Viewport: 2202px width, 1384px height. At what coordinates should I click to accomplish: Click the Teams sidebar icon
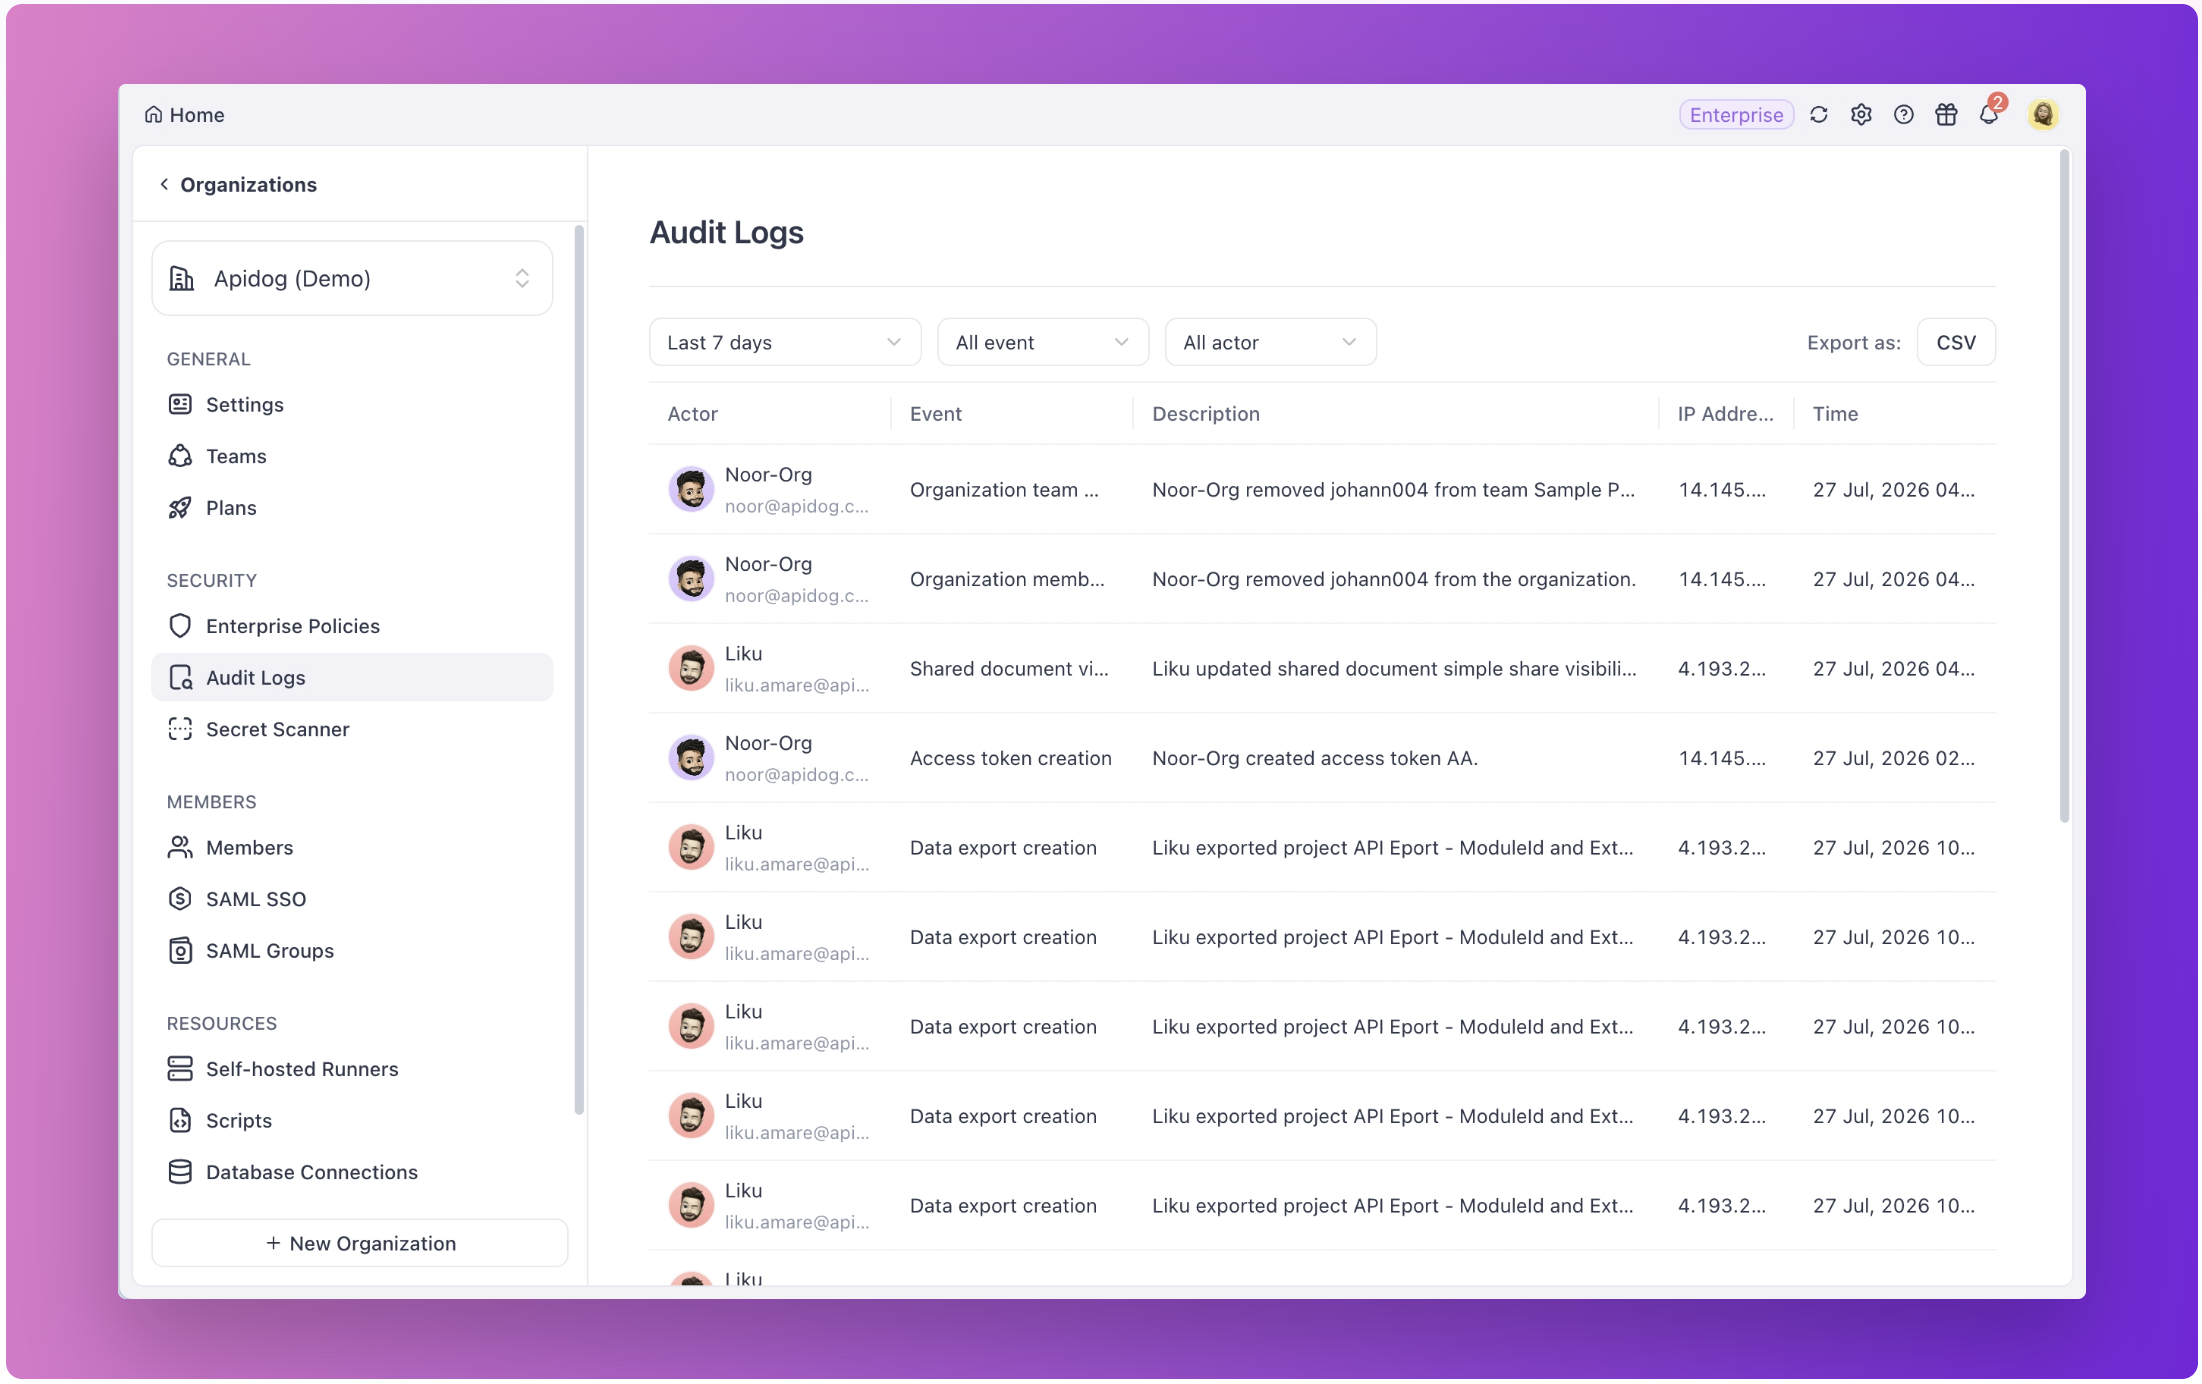180,456
